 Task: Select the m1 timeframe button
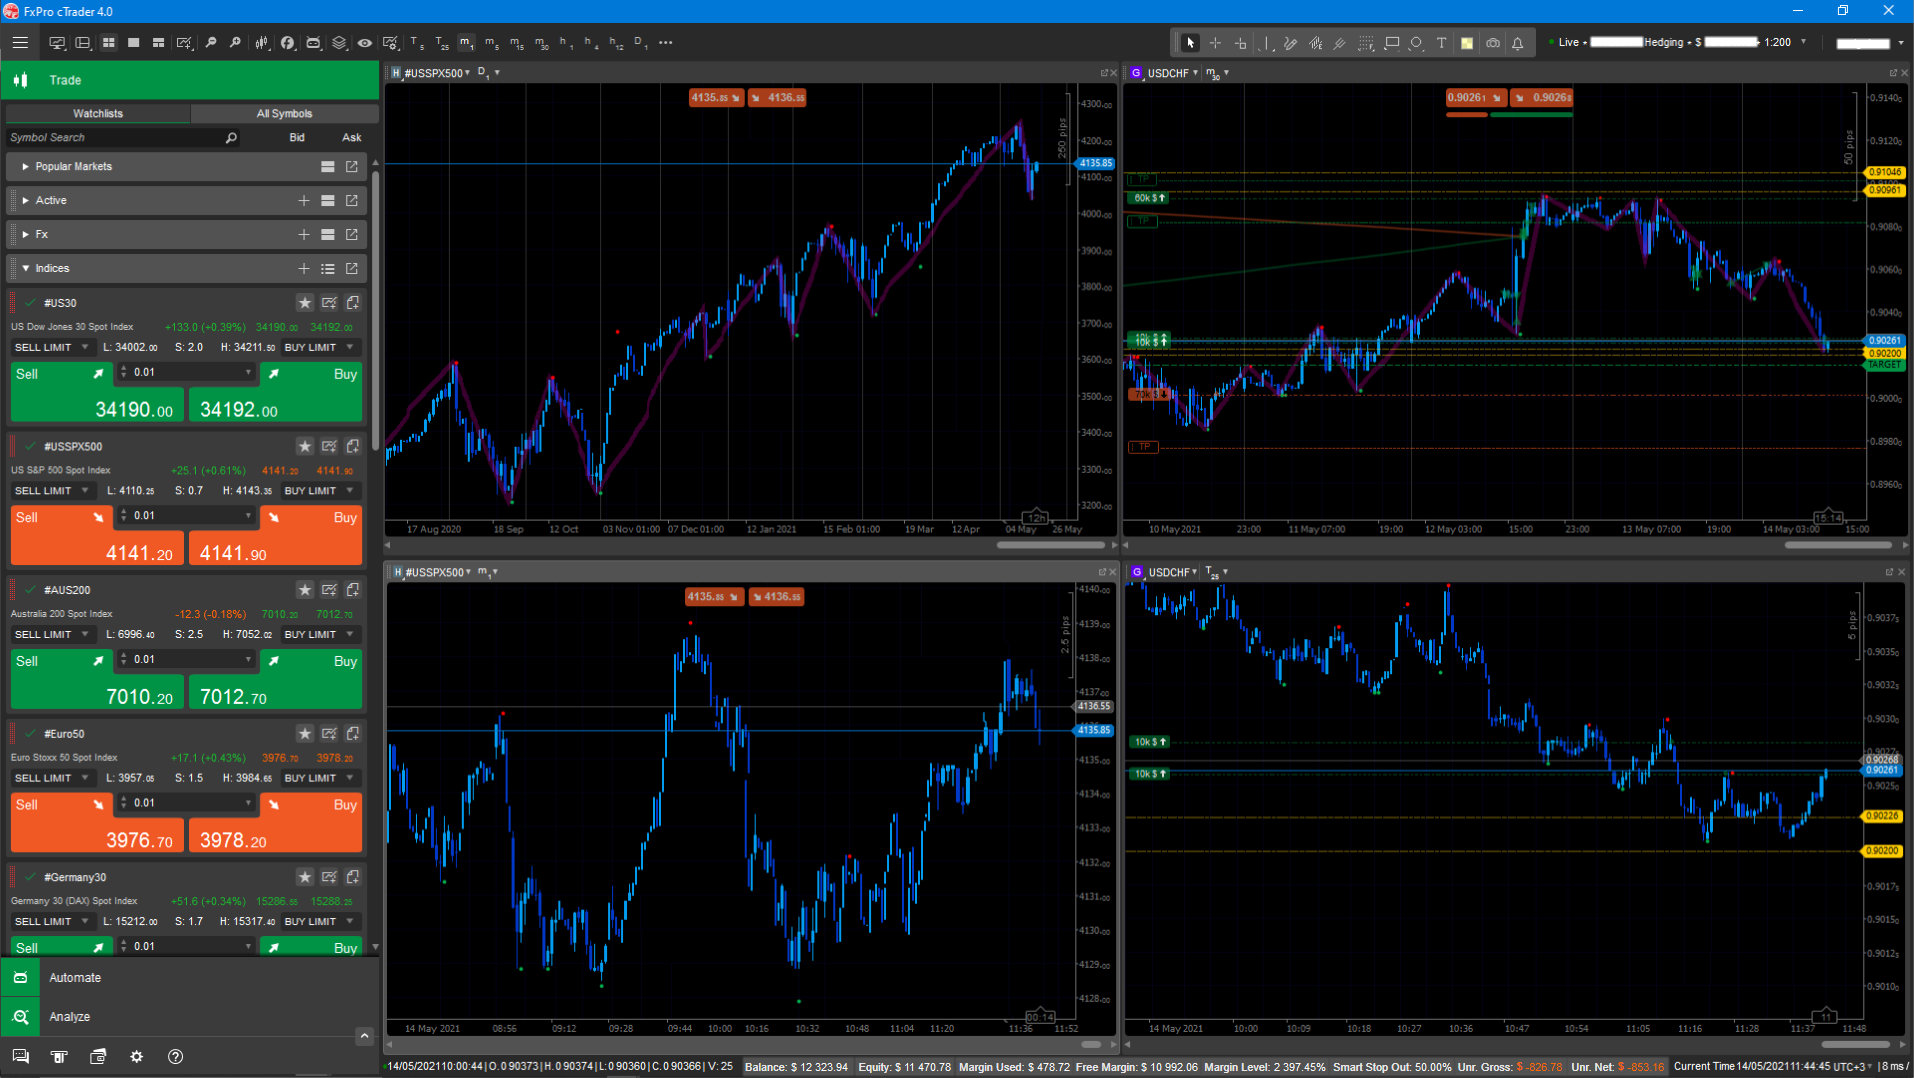click(x=466, y=43)
